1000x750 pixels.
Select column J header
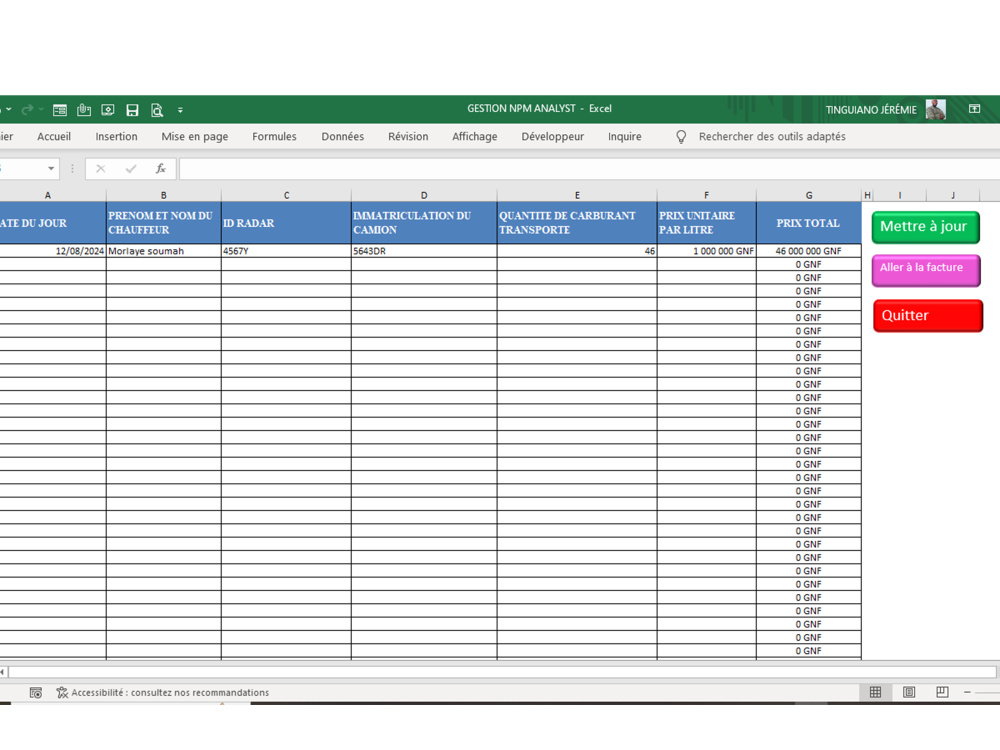(x=953, y=195)
